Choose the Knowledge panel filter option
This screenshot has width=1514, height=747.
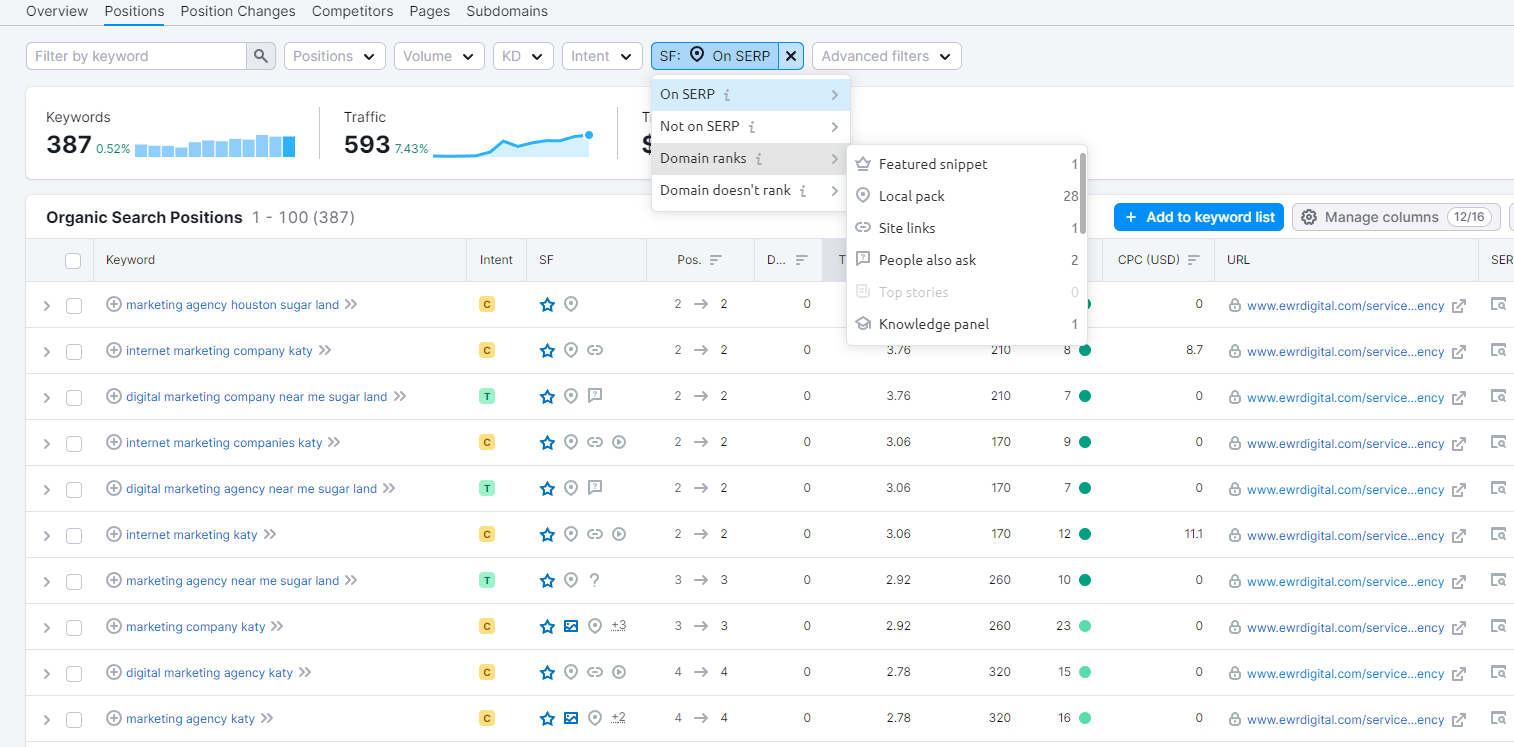[931, 323]
